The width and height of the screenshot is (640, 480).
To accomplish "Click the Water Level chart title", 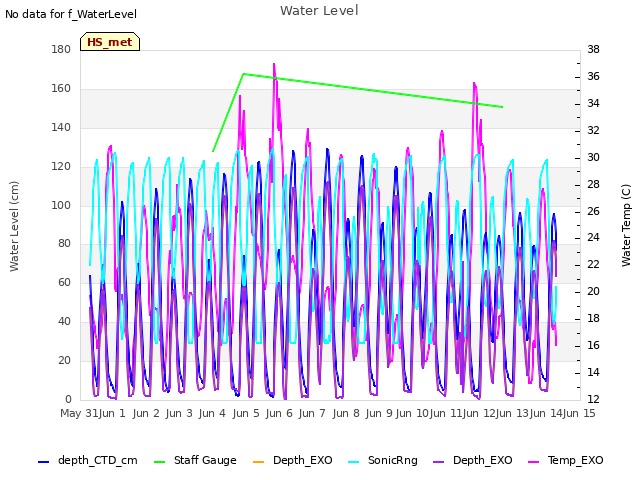I will tap(319, 11).
